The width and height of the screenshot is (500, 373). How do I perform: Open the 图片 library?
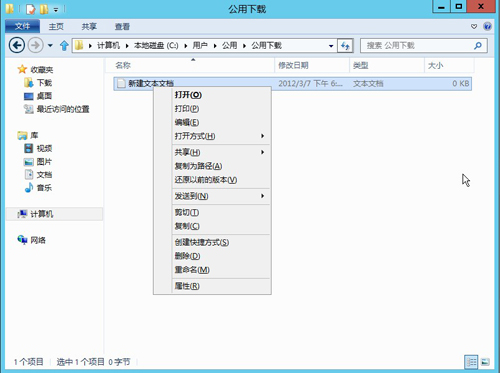[x=39, y=162]
